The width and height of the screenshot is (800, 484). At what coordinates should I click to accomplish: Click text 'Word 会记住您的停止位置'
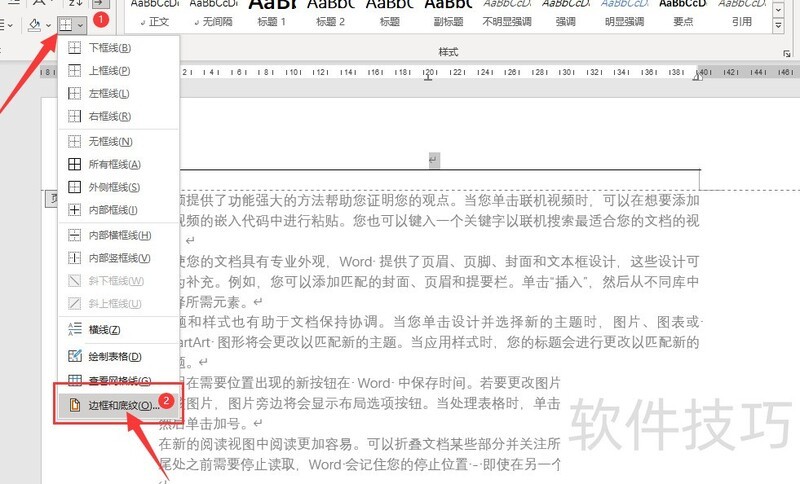pyautogui.click(x=388, y=464)
